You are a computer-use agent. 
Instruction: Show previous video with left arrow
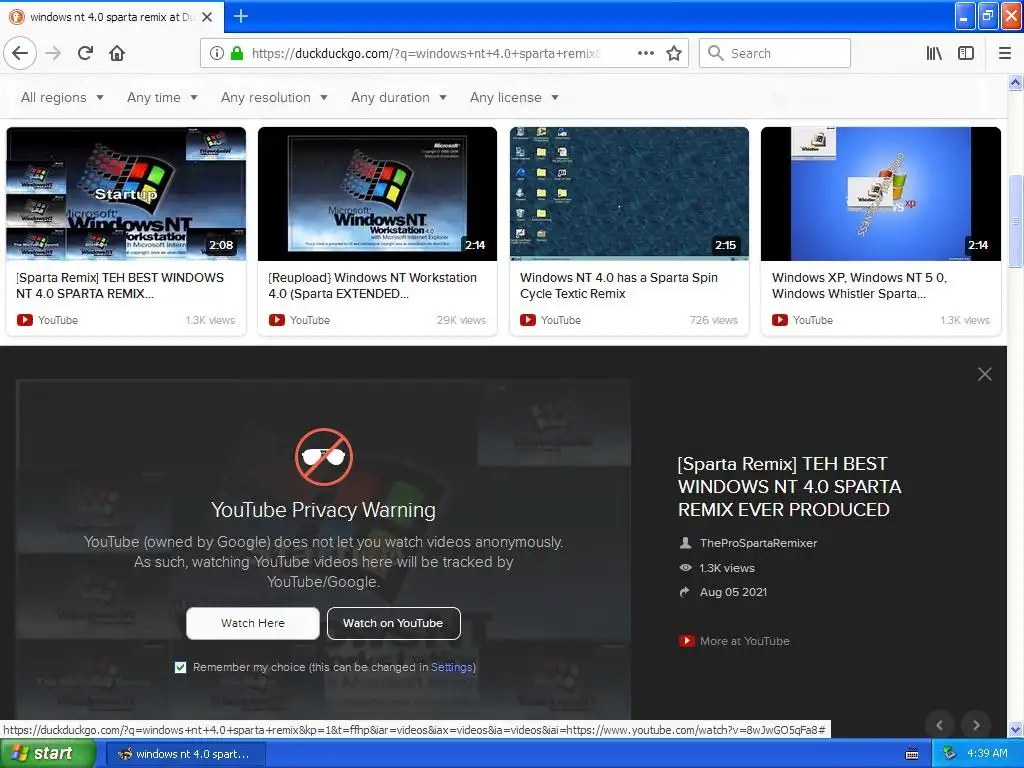pos(939,725)
